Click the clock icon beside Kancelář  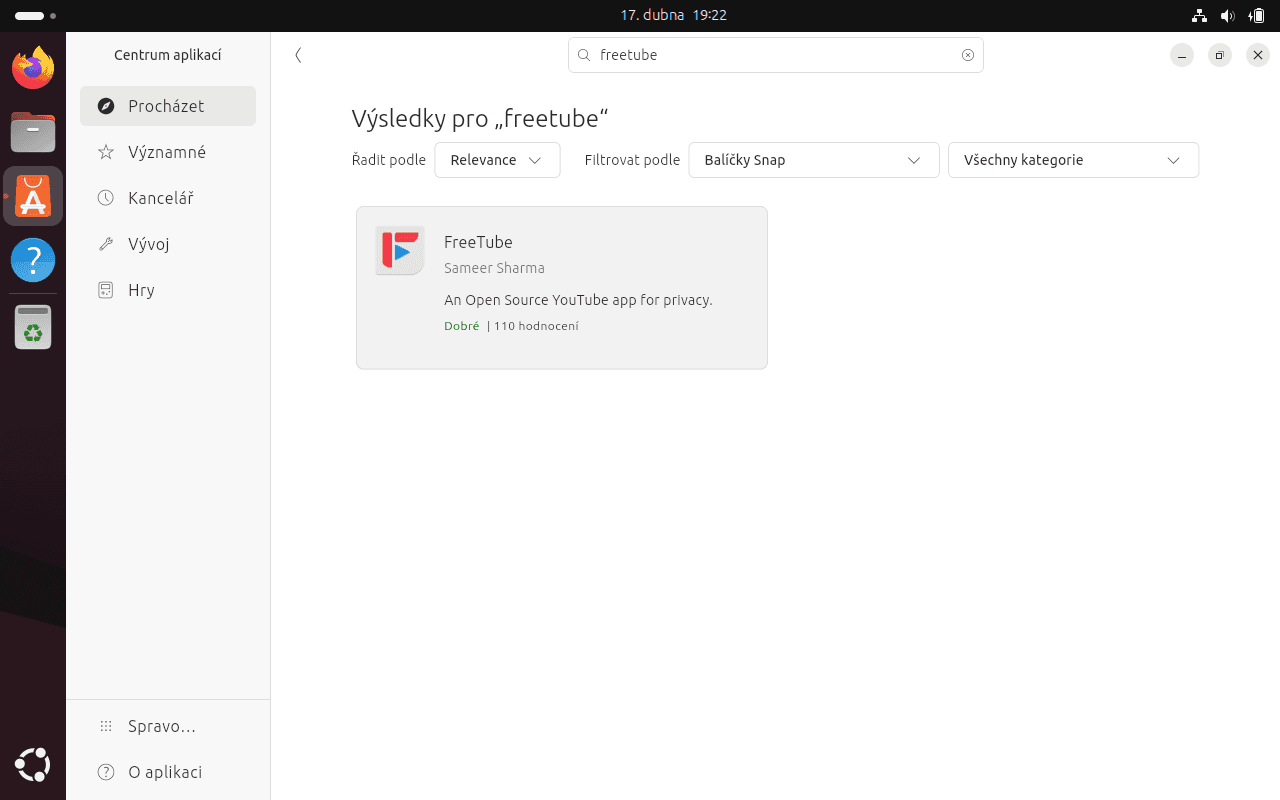click(105, 198)
